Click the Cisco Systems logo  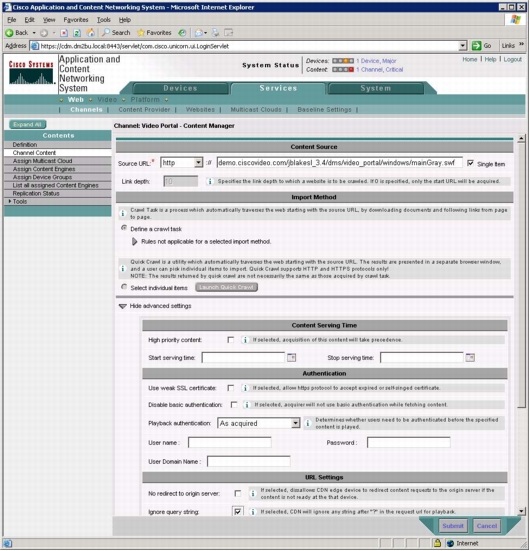(31, 73)
